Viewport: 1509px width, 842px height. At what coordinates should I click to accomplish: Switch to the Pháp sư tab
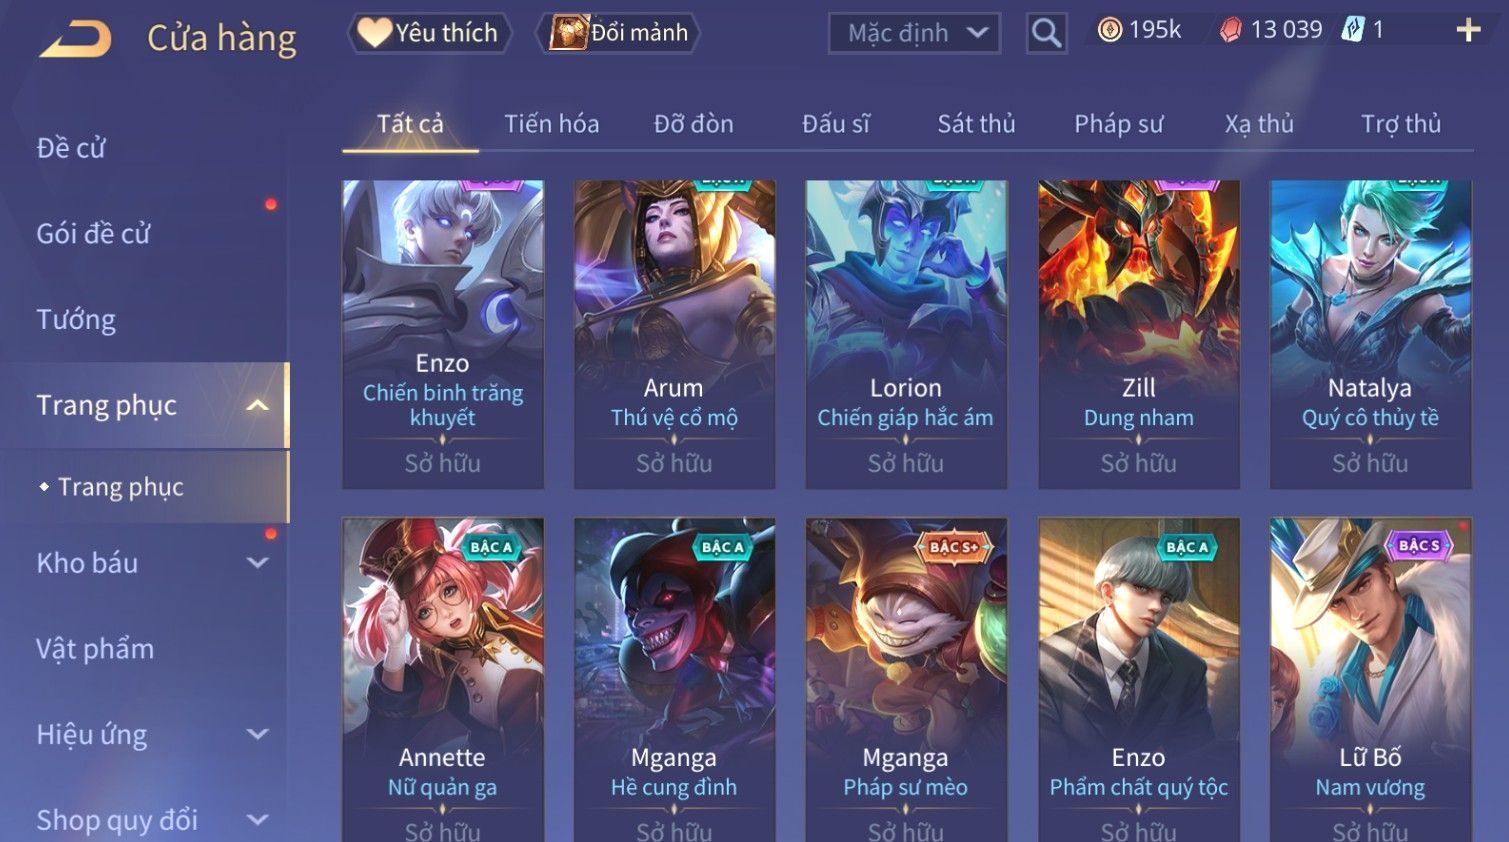(x=1118, y=124)
